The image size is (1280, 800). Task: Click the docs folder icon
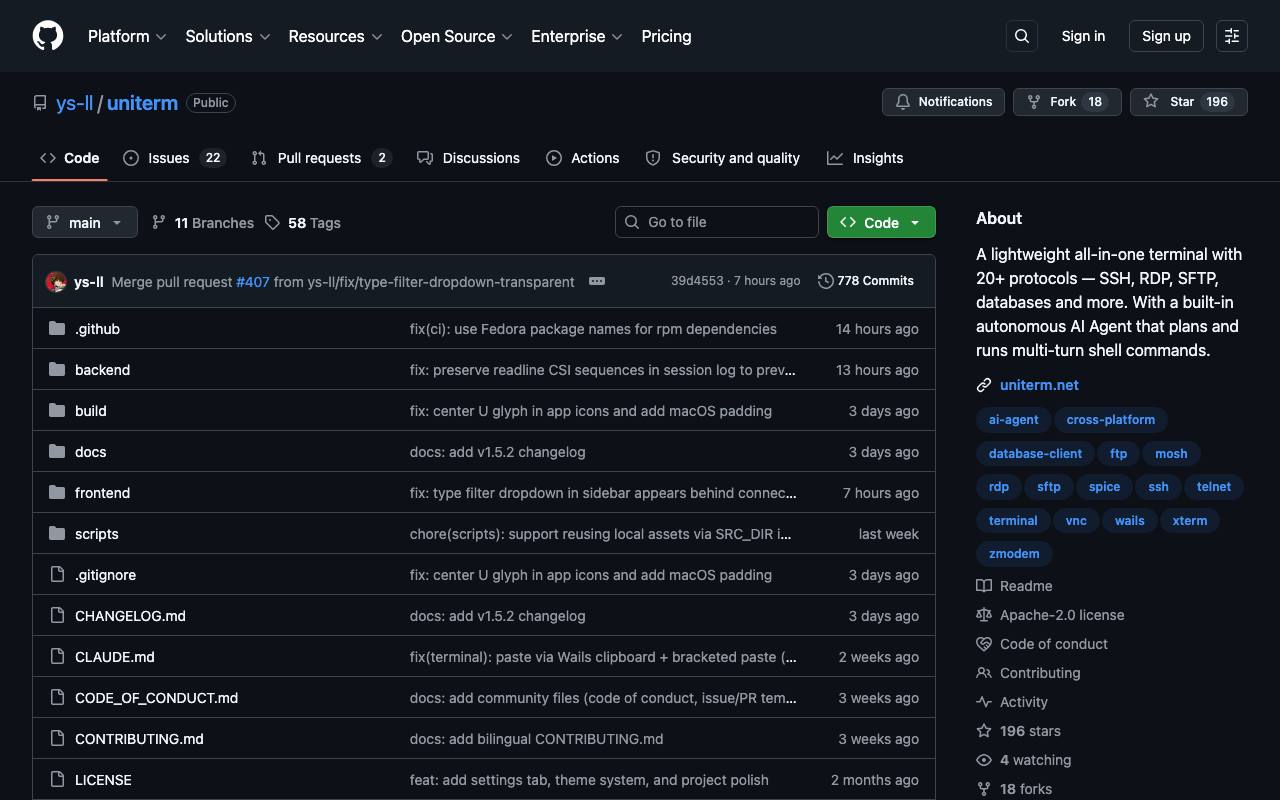(57, 452)
